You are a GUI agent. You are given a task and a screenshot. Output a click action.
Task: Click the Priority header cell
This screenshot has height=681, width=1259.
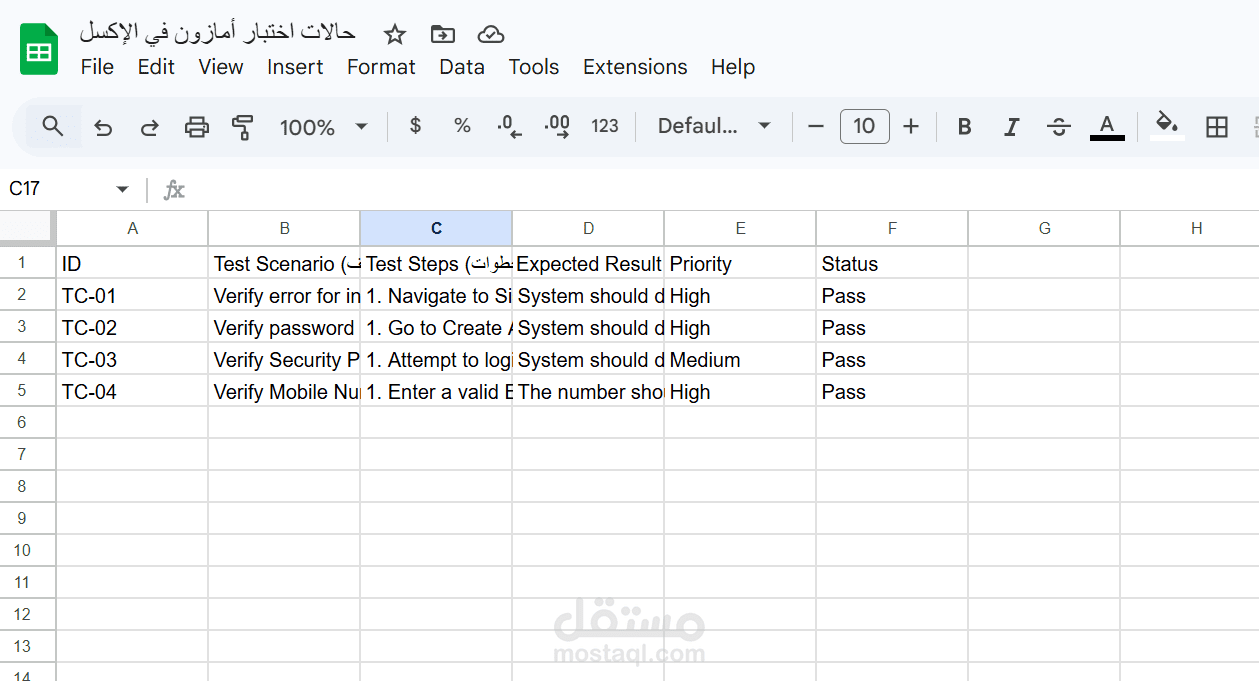740,263
